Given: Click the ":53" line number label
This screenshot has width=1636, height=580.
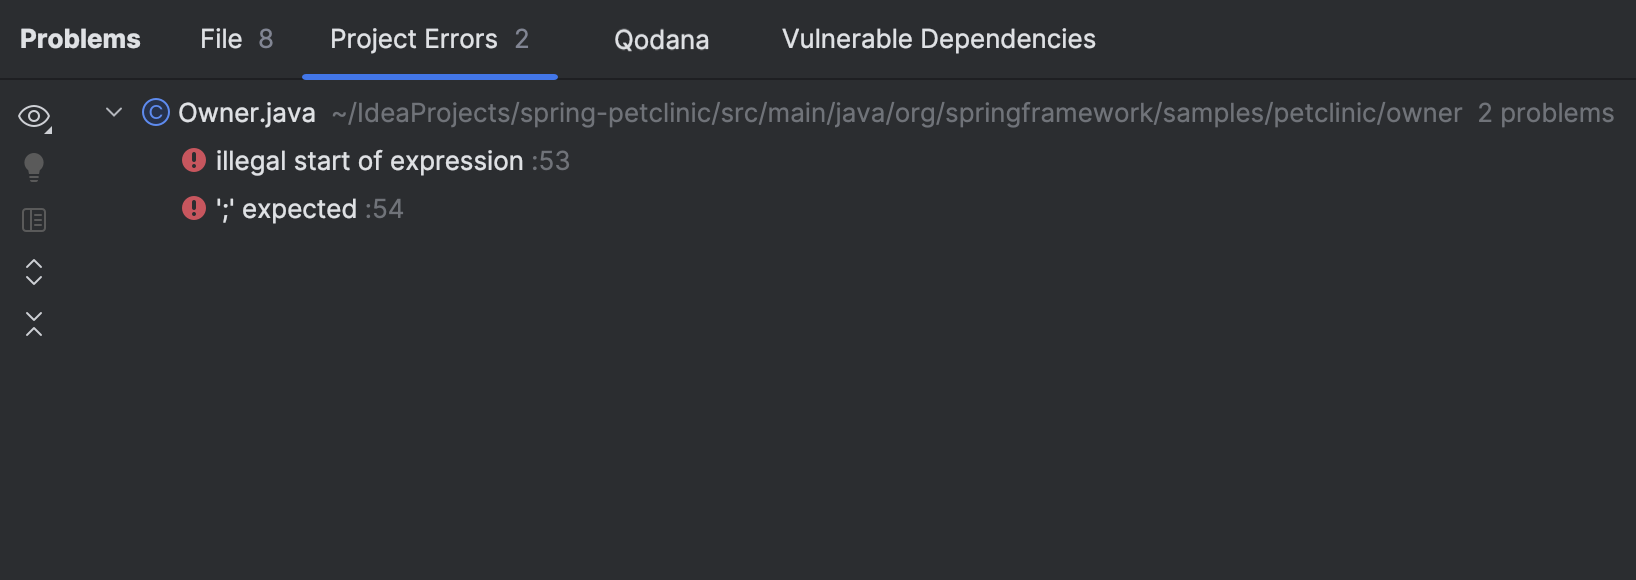Looking at the screenshot, I should 552,161.
